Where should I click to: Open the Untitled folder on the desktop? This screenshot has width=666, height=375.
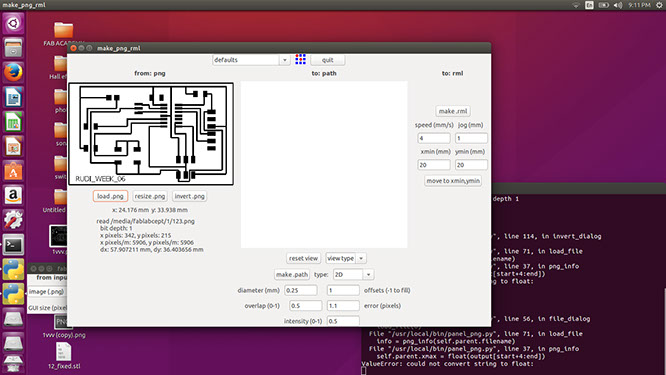point(56,201)
